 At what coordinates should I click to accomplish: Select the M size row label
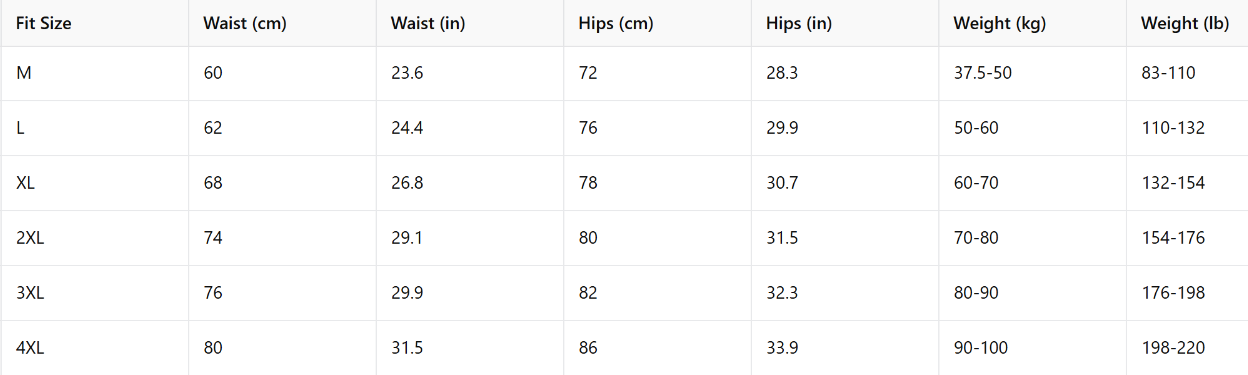(x=24, y=73)
